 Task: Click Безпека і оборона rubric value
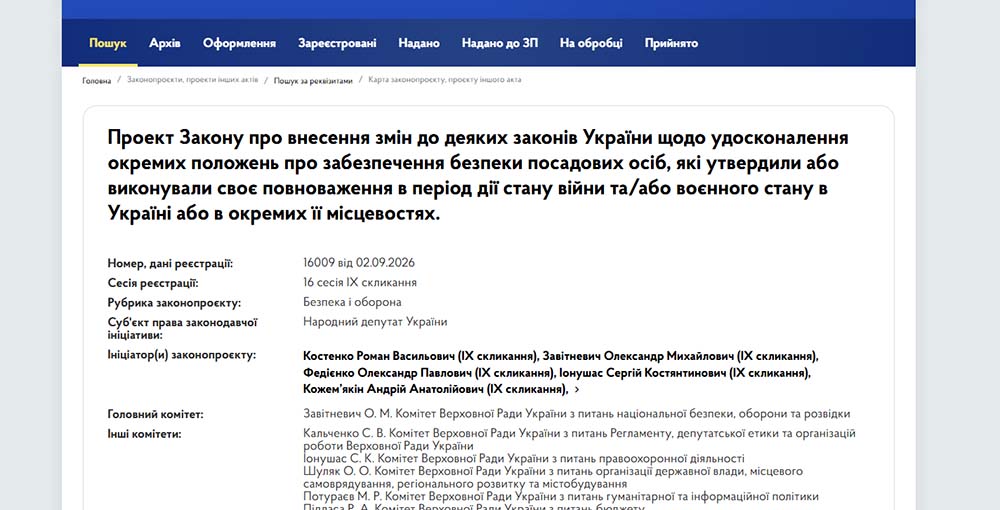point(352,302)
